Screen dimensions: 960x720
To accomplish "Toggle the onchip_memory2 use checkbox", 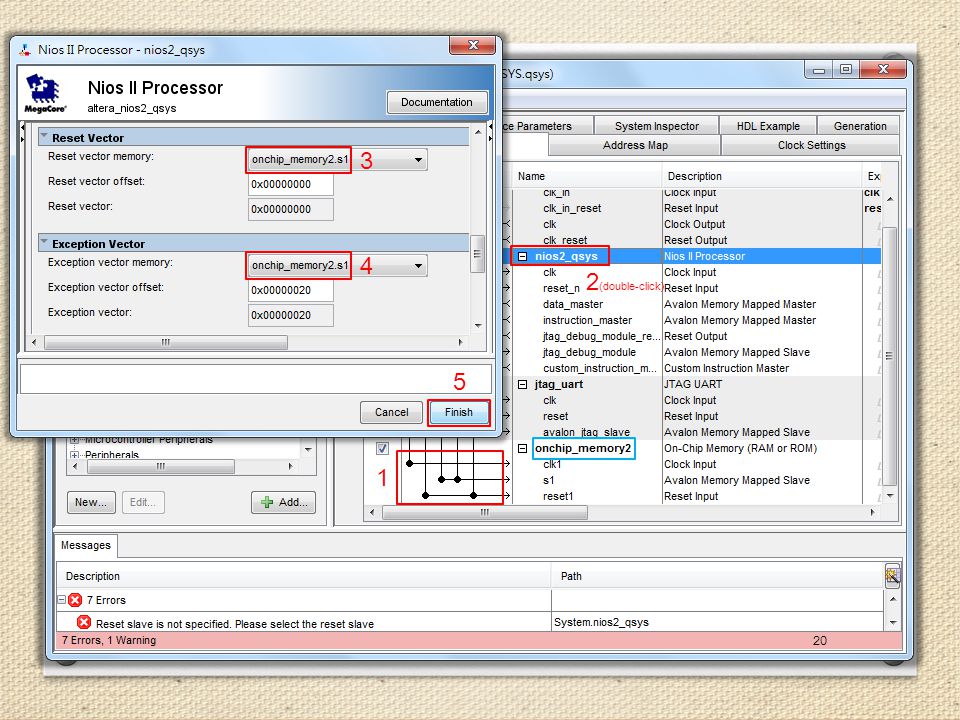I will (x=382, y=449).
